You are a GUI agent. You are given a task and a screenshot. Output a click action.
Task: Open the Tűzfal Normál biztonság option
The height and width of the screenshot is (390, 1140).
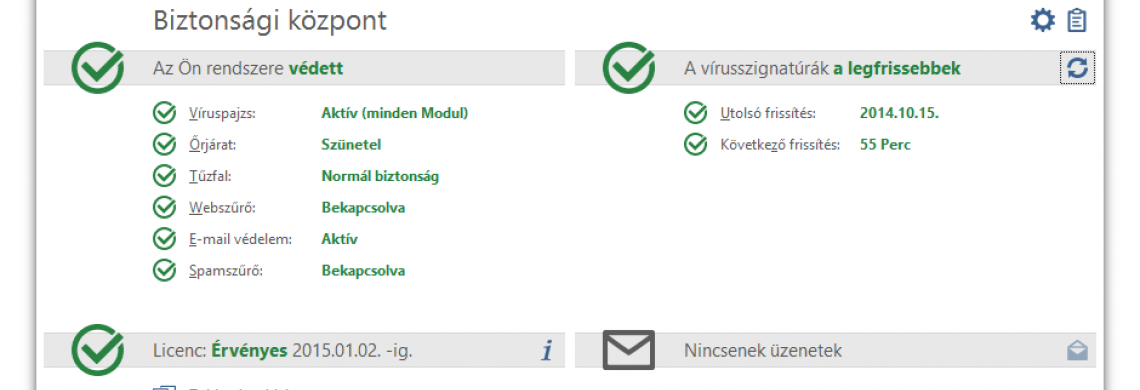click(380, 176)
